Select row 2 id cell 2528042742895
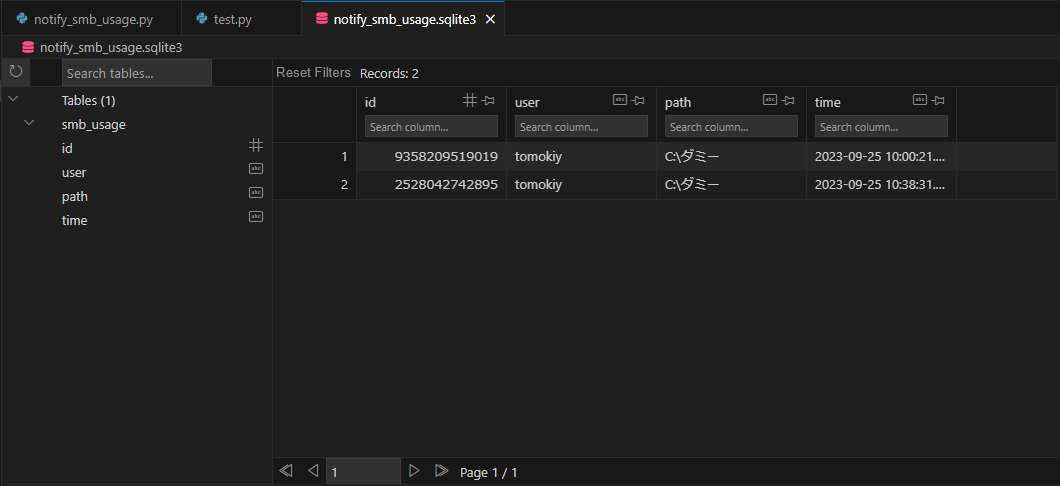The height and width of the screenshot is (486, 1060). tap(446, 184)
